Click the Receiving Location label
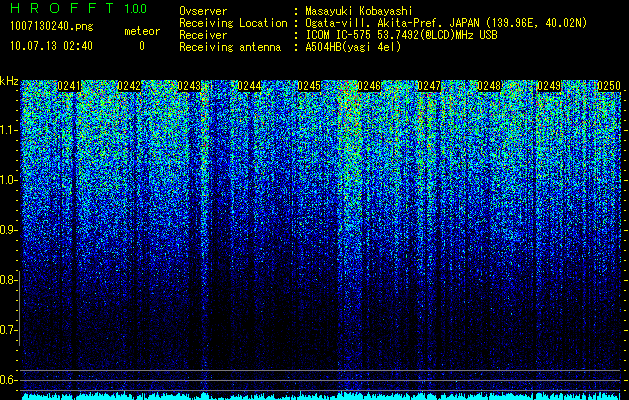Viewport: 629px width, 400px height. [233, 23]
